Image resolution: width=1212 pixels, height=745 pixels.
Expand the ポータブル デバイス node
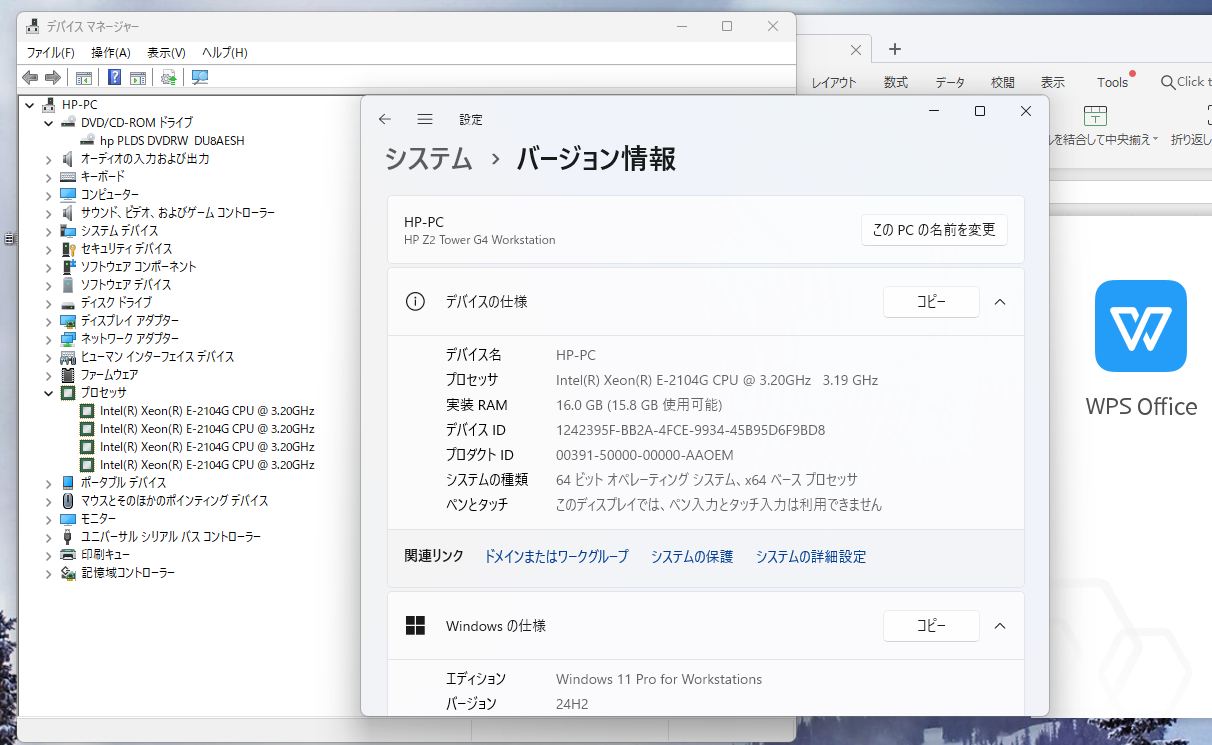pyautogui.click(x=48, y=482)
